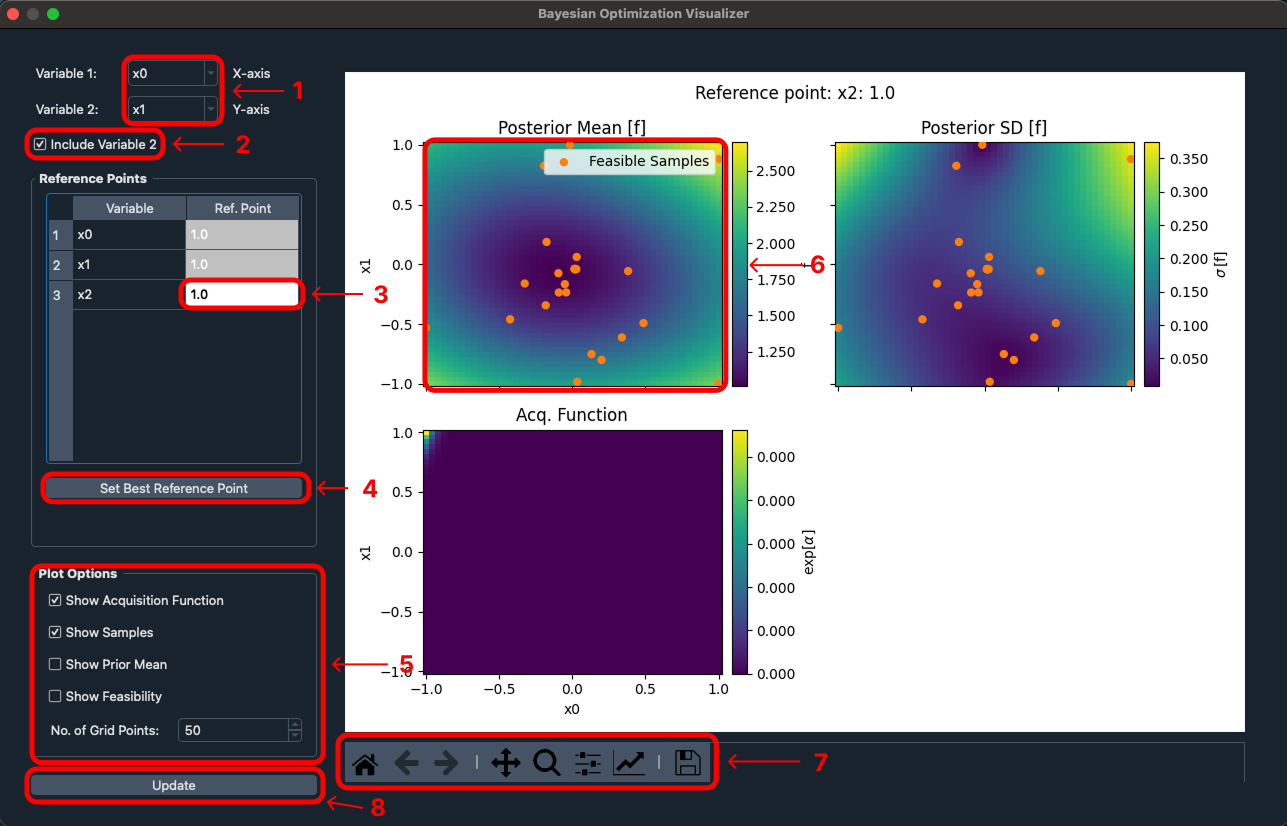Click the Posterior SD colorbar
The image size is (1287, 826).
pyautogui.click(x=1151, y=264)
